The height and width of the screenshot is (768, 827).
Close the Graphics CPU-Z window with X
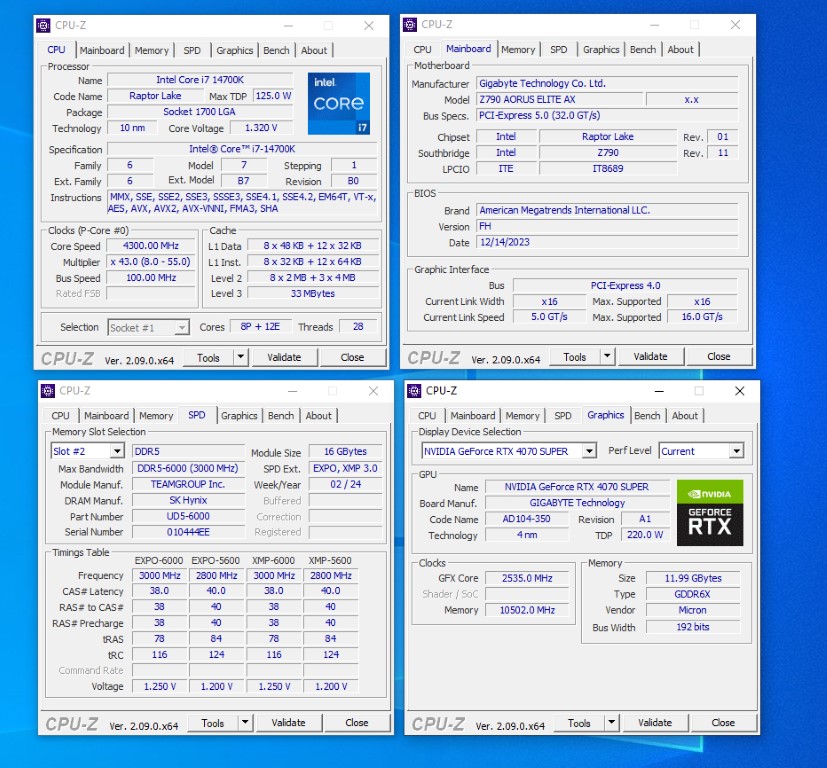(739, 391)
